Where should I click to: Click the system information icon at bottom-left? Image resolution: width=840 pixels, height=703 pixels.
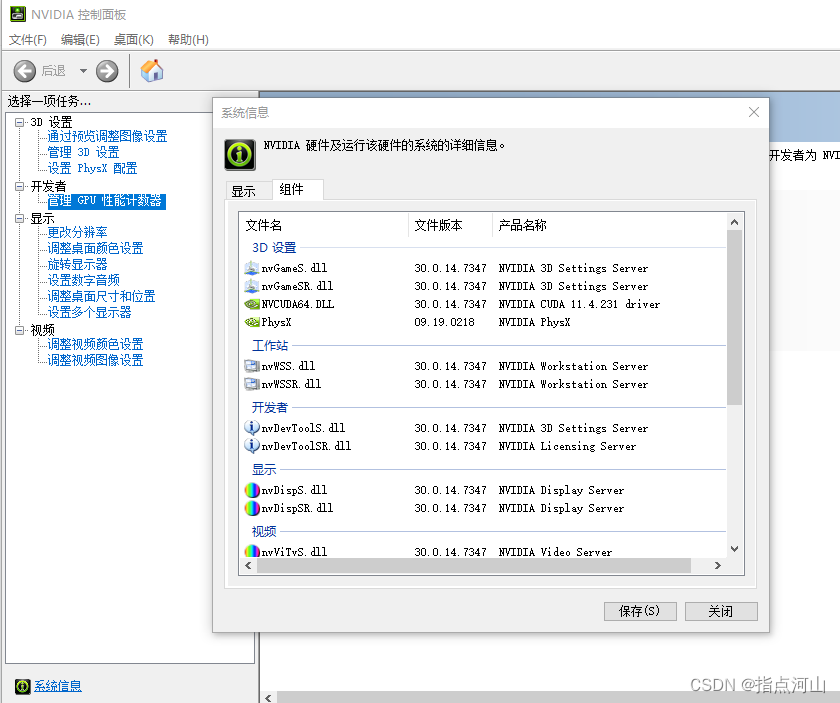pyautogui.click(x=22, y=686)
